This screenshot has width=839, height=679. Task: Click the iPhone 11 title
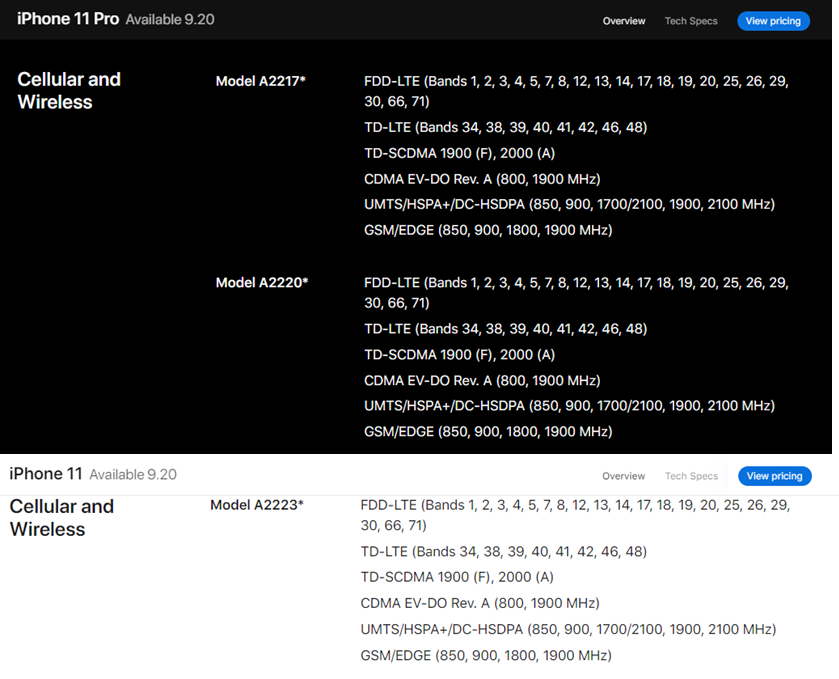pyautogui.click(x=46, y=474)
